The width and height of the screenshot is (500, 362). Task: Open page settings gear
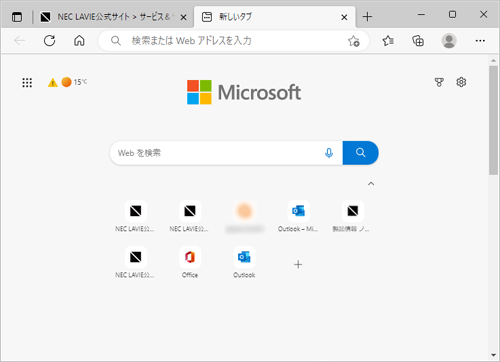pos(461,82)
